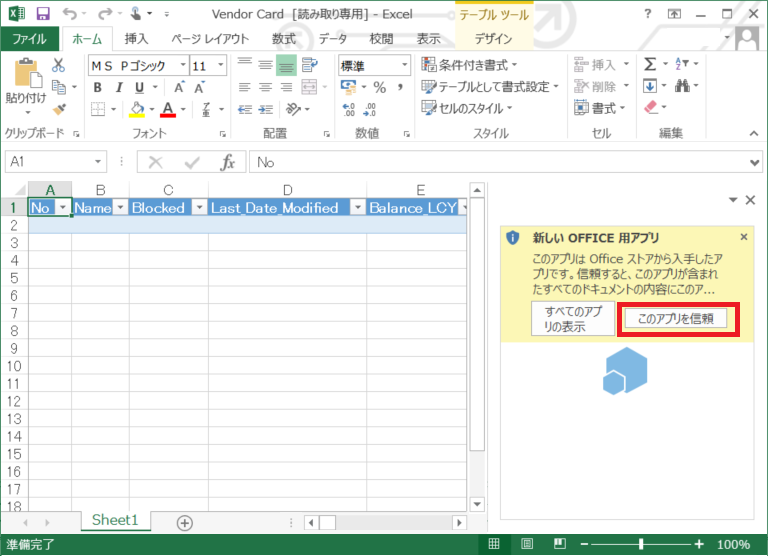Screen dimensions: 768x556
Task: Apply percent style
Action: tap(380, 87)
